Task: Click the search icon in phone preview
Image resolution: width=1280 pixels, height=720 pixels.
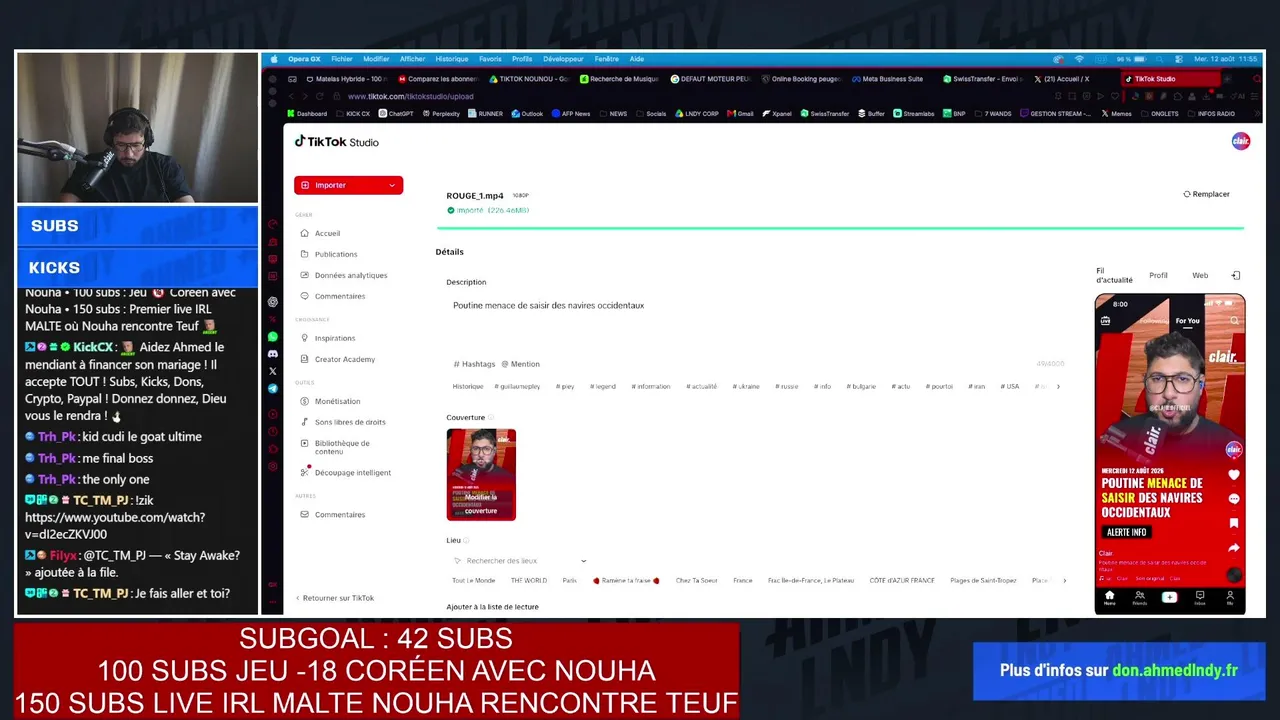Action: 1235,321
